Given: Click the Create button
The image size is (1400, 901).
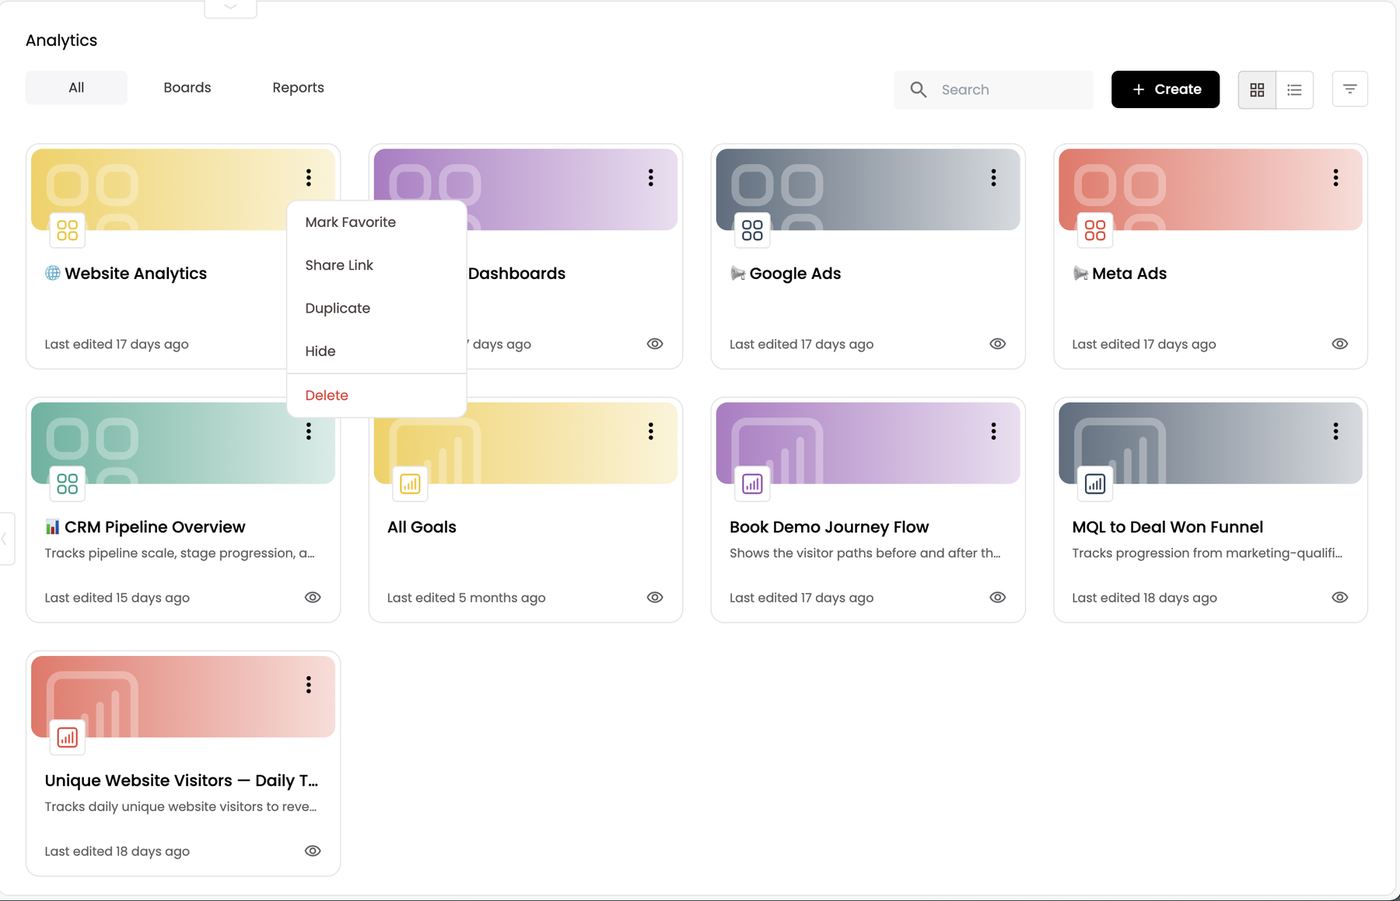Looking at the screenshot, I should (1165, 90).
